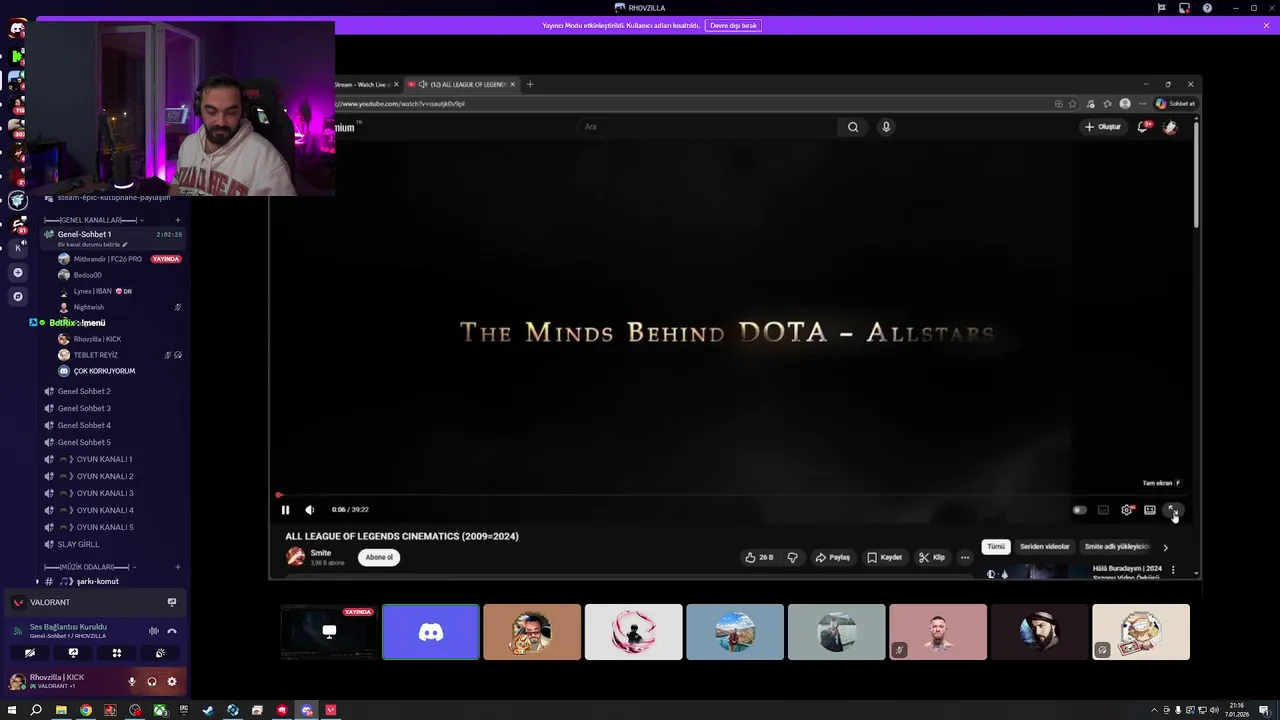Add channel to MÜZİK ODALARI category
This screenshot has height=720, width=1280.
[x=178, y=567]
